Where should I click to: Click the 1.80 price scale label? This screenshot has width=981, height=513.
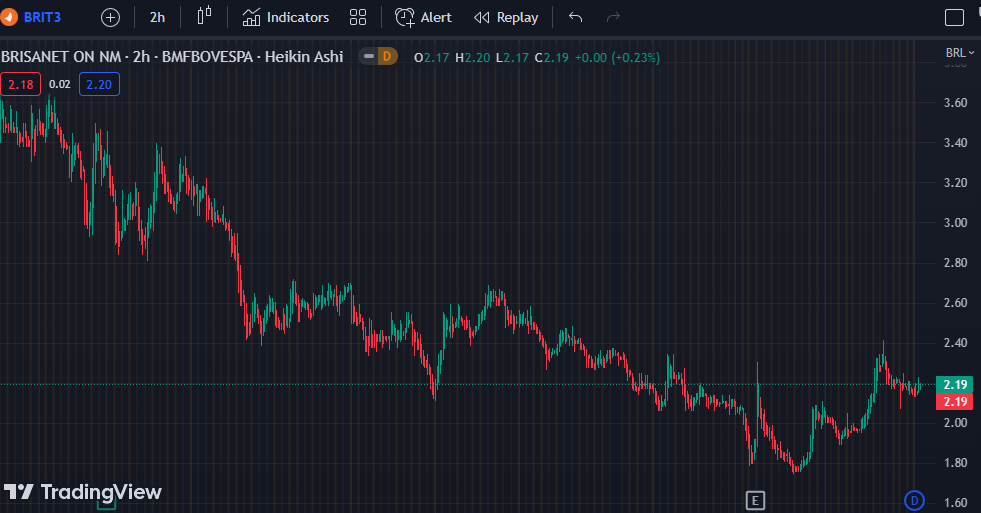point(955,463)
